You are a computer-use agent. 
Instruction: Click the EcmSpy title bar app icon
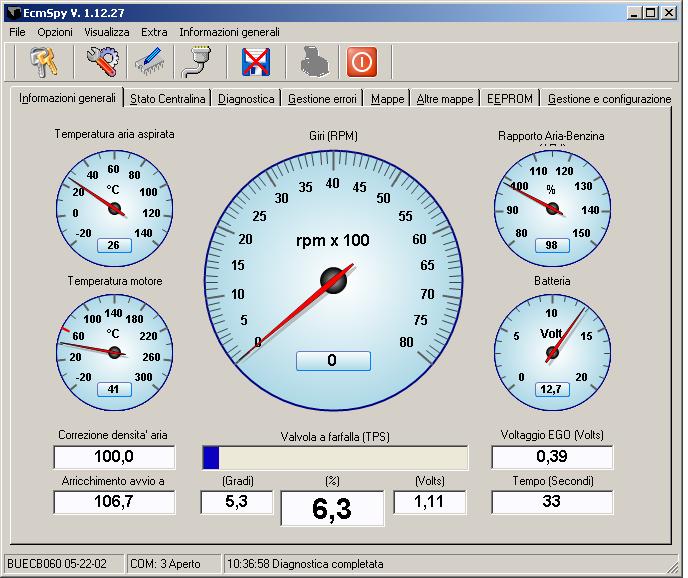coord(12,13)
